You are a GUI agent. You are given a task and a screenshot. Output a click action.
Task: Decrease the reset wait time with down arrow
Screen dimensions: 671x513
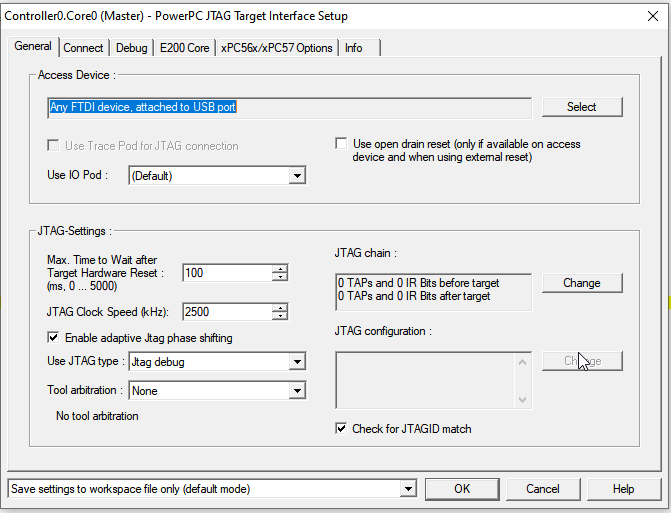tap(280, 277)
